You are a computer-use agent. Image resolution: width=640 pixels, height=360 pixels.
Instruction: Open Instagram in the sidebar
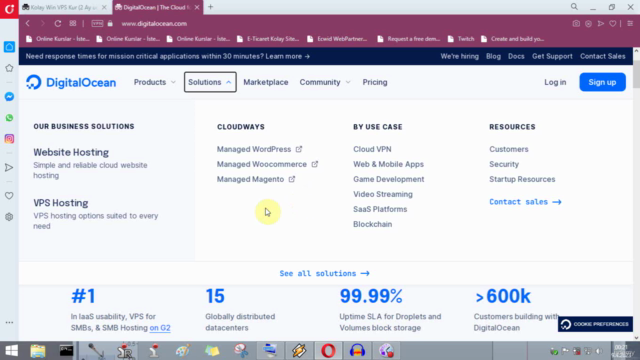tap(9, 139)
